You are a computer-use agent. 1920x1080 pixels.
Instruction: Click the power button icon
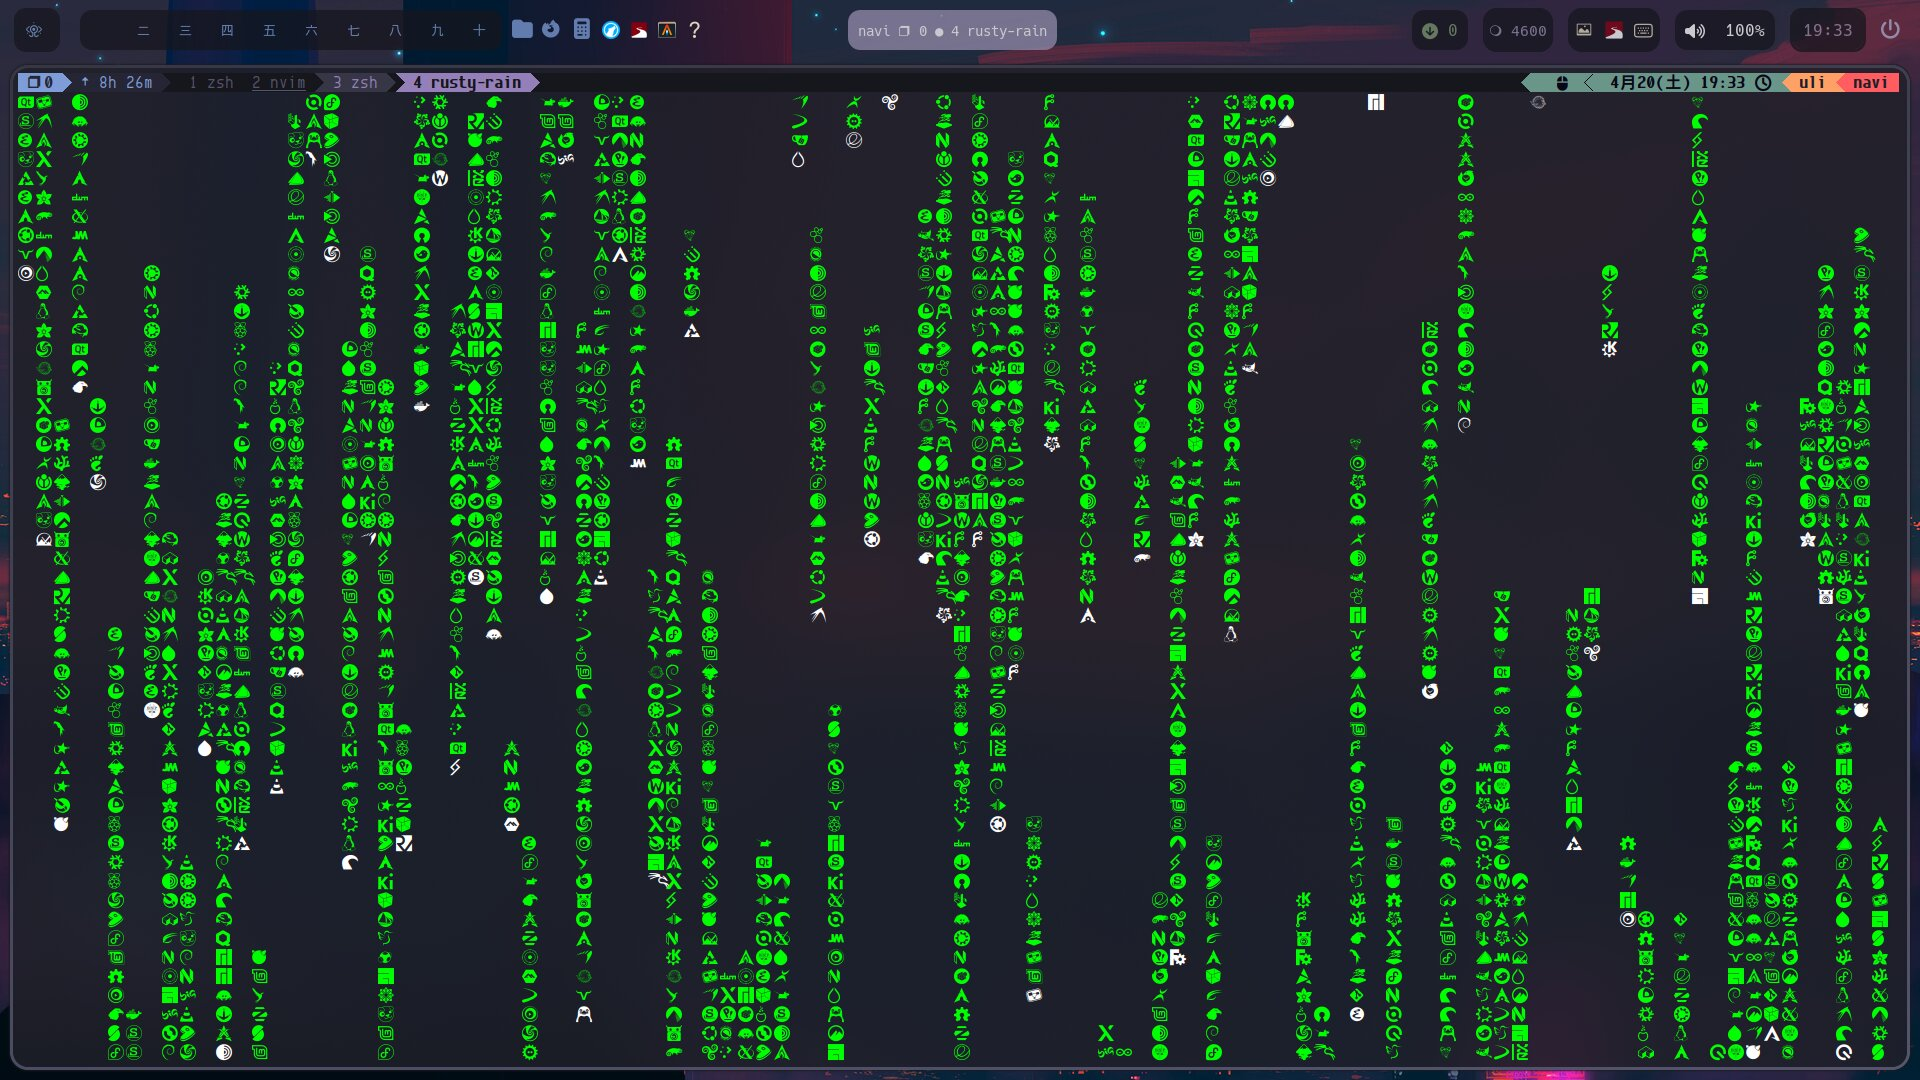pos(1889,30)
